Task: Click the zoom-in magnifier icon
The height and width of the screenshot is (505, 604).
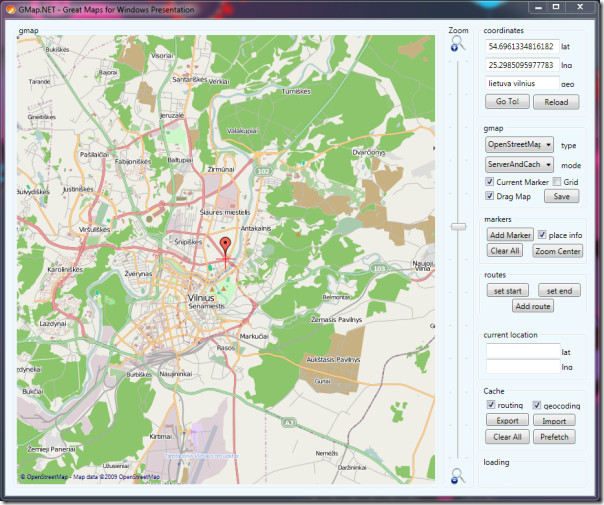Action: [457, 43]
